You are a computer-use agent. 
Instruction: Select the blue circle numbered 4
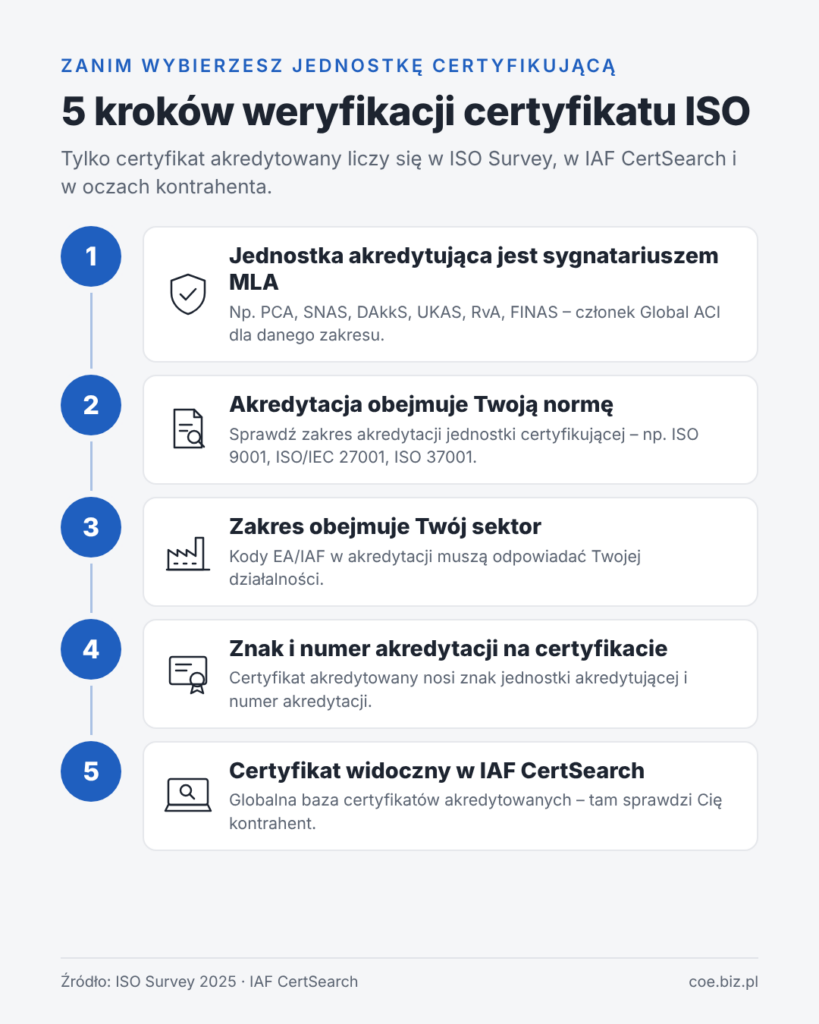tap(91, 649)
